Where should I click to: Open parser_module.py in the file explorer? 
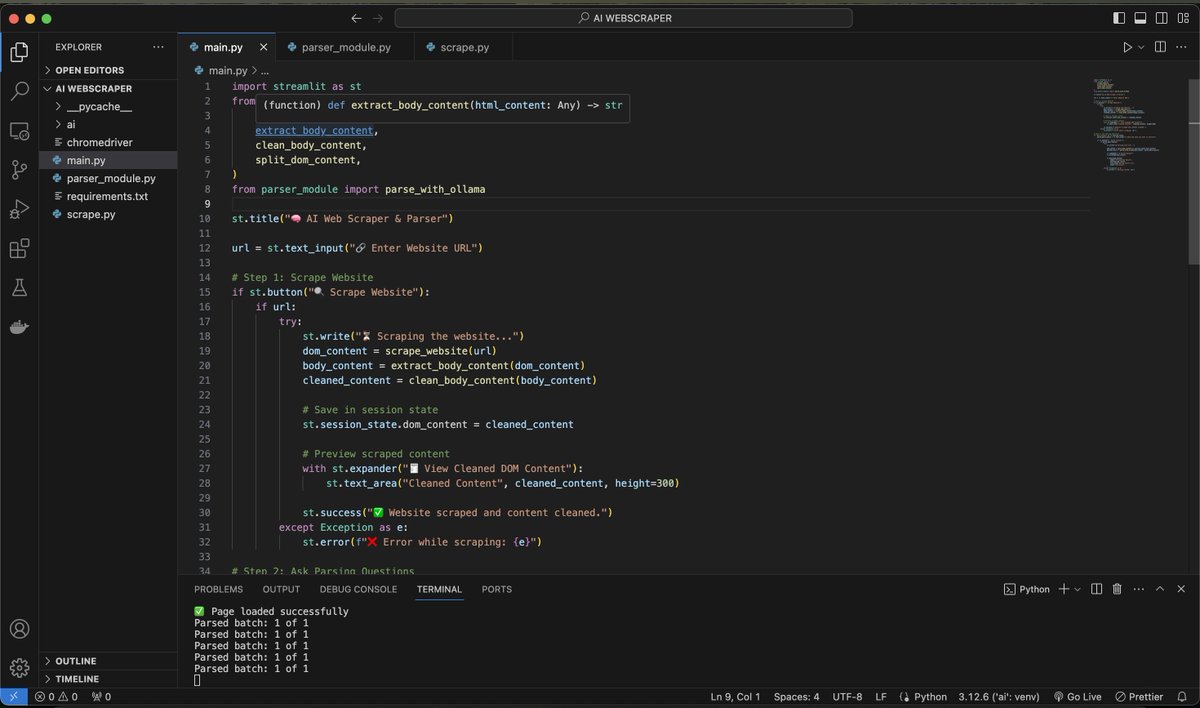(108, 178)
